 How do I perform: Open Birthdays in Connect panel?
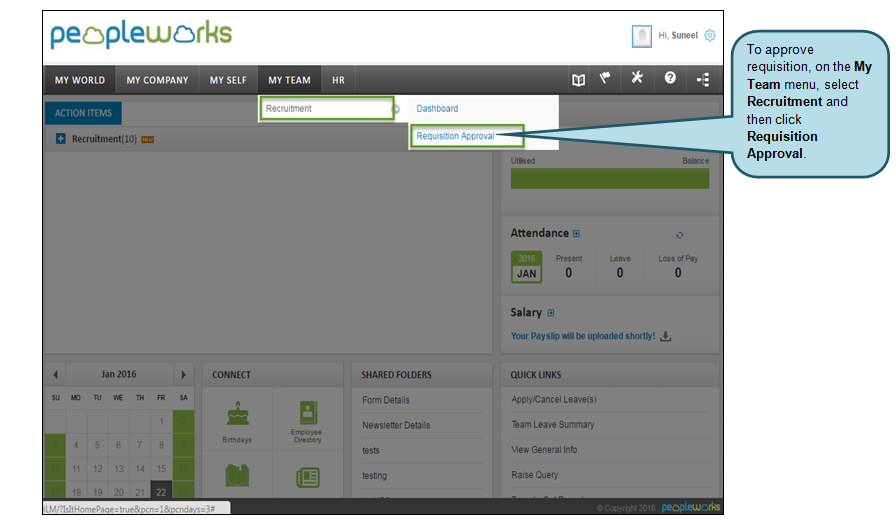point(237,422)
